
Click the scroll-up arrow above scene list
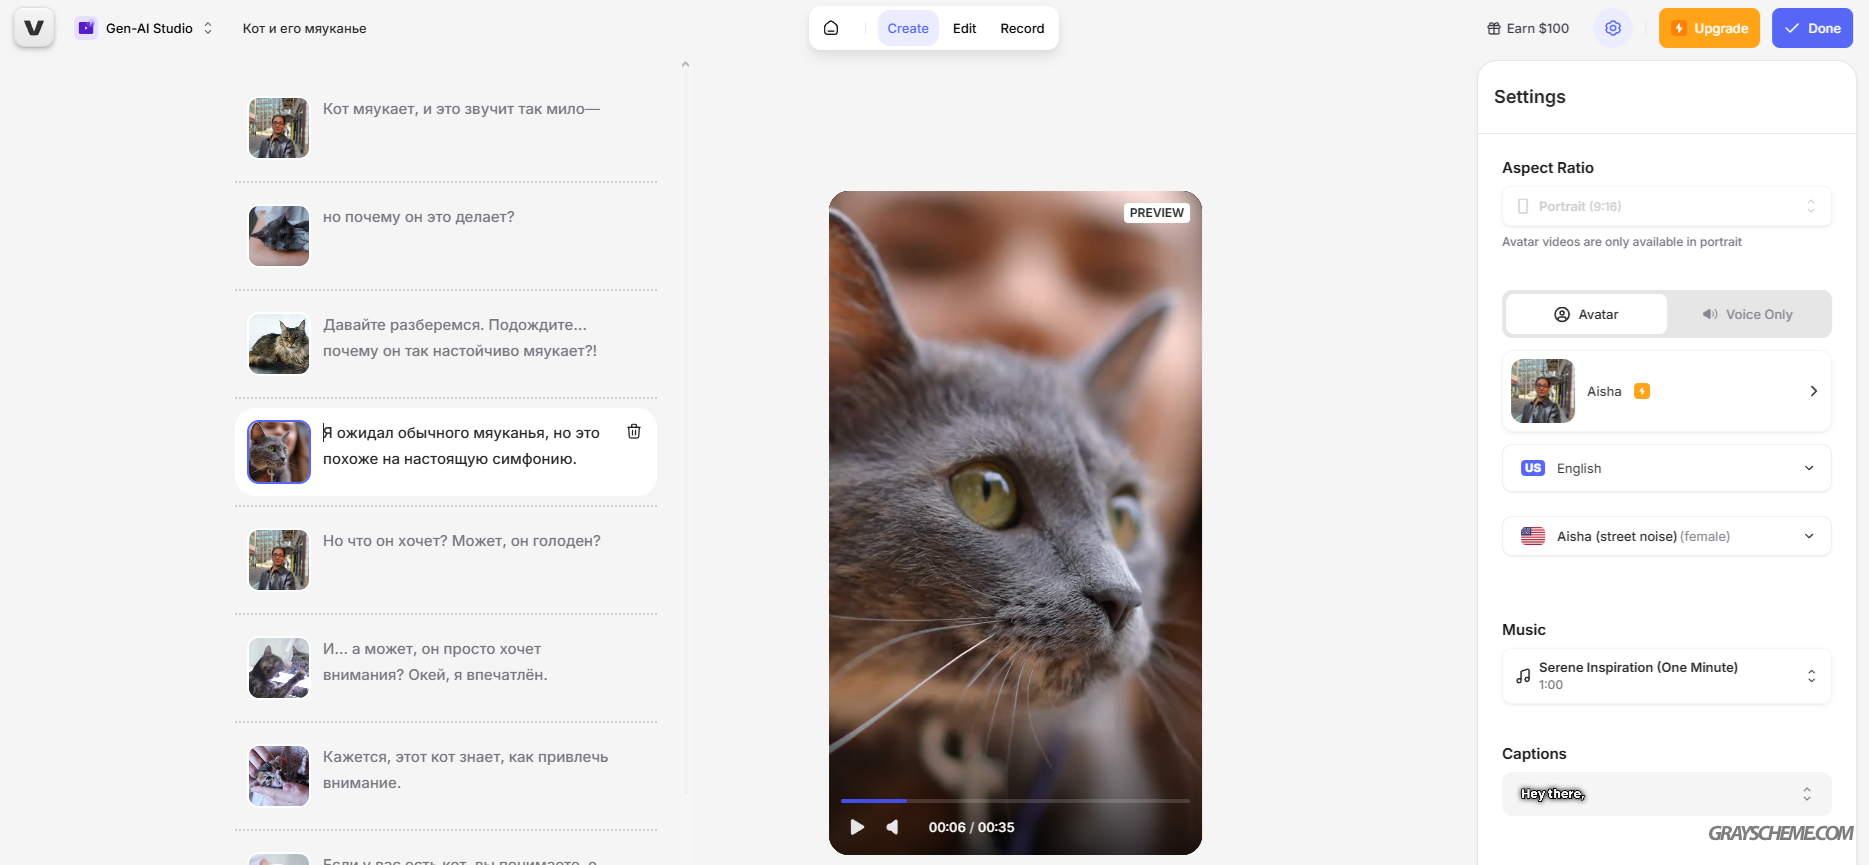(685, 64)
